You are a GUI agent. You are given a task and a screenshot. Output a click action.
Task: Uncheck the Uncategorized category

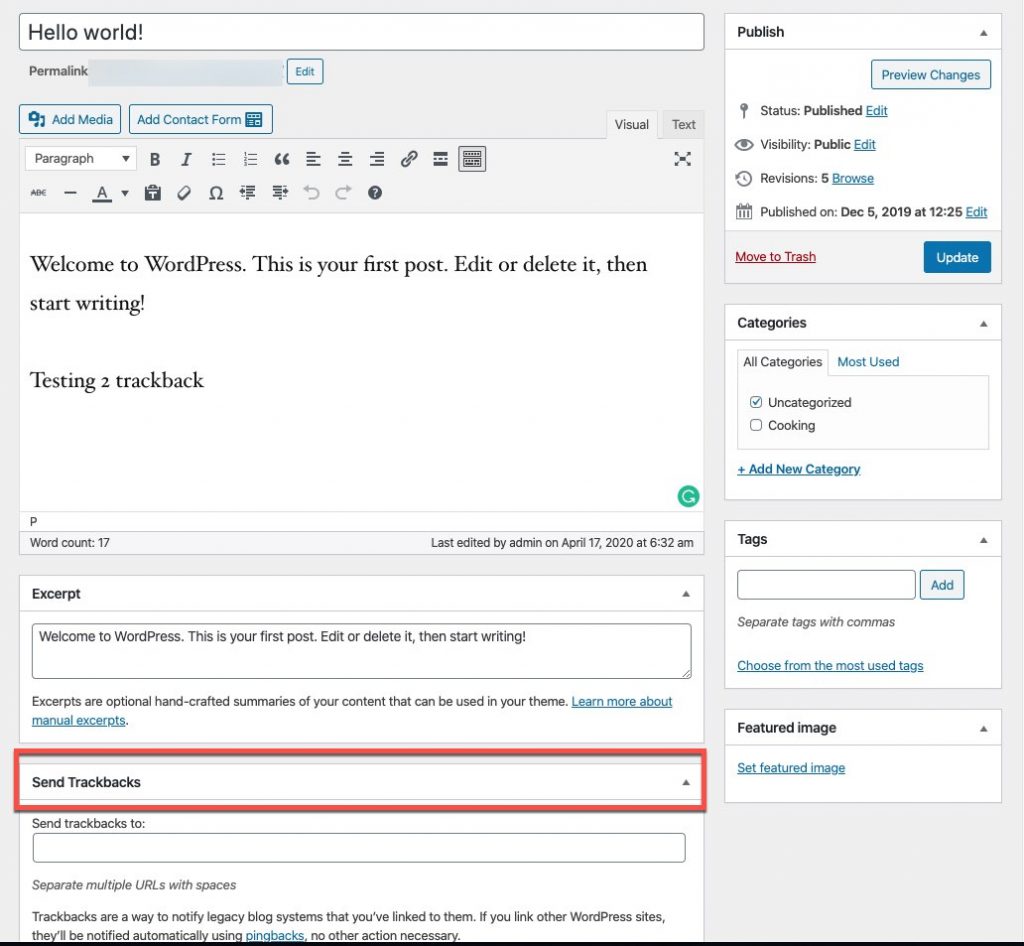(x=756, y=402)
